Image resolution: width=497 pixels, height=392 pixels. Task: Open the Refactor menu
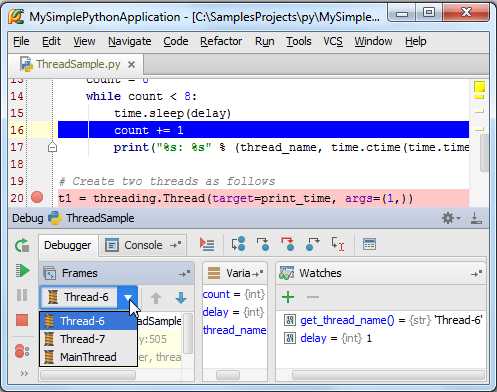point(221,41)
